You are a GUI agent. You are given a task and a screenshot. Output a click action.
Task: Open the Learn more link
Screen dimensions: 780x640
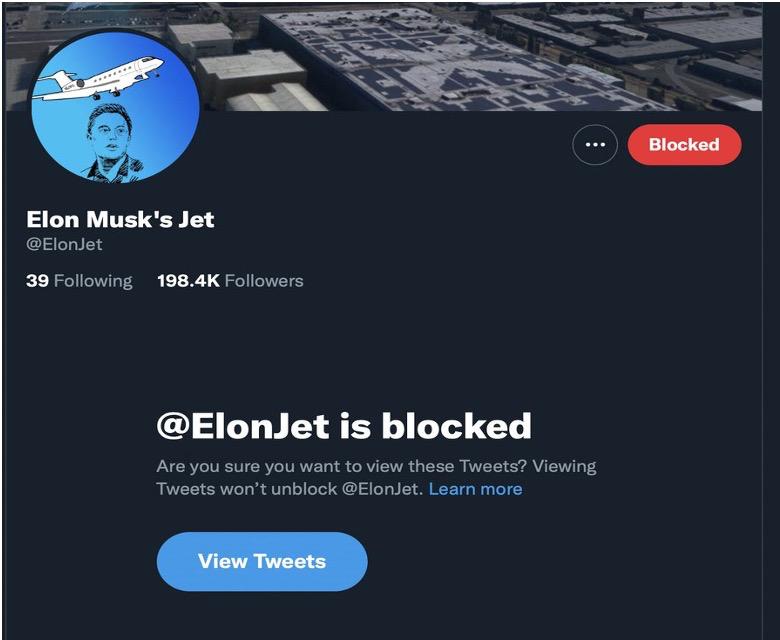pyautogui.click(x=475, y=489)
